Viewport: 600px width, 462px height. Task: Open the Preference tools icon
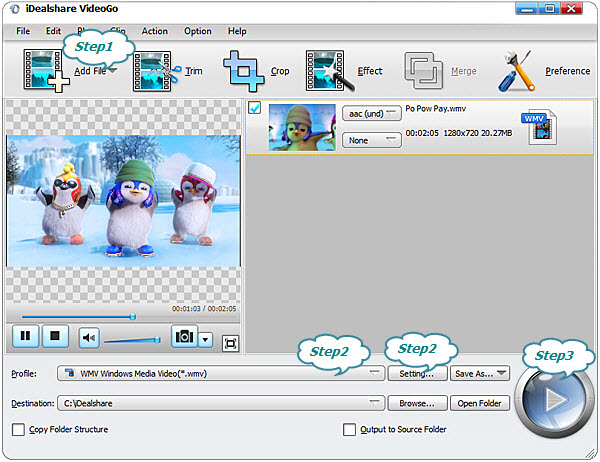point(517,71)
